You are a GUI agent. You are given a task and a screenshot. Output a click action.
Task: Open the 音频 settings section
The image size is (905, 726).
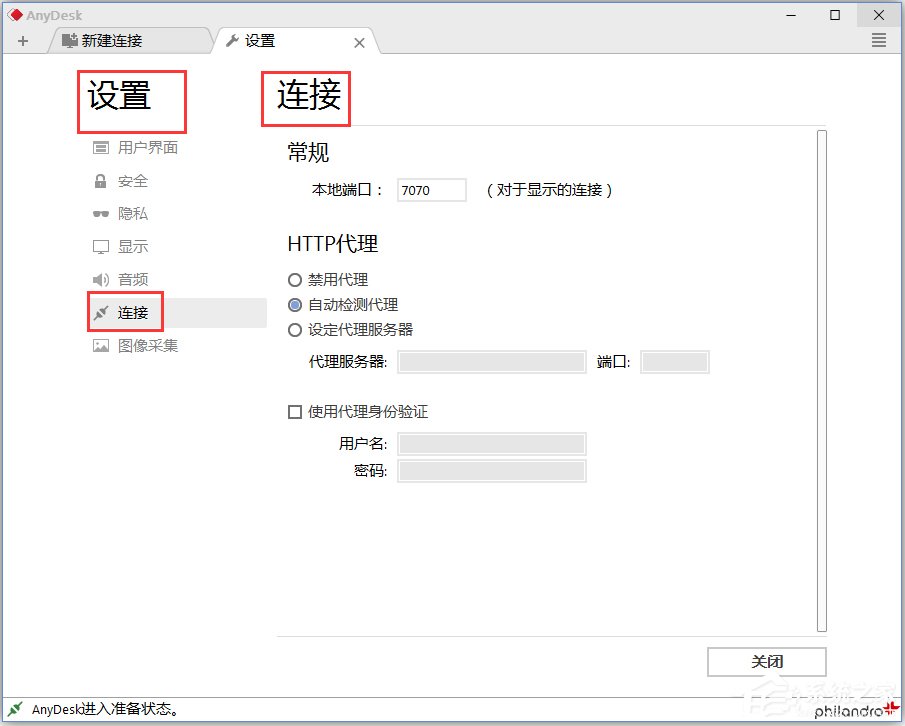click(x=129, y=279)
